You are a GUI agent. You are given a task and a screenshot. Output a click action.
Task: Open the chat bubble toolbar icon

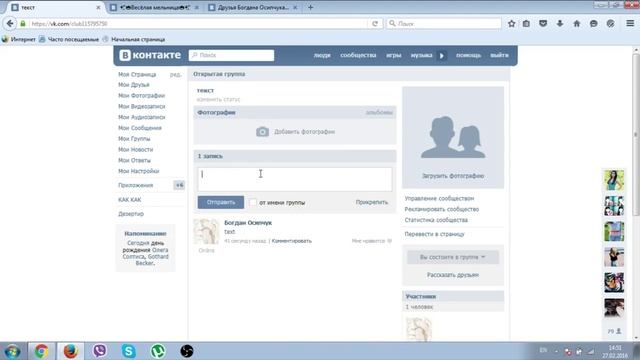point(593,24)
